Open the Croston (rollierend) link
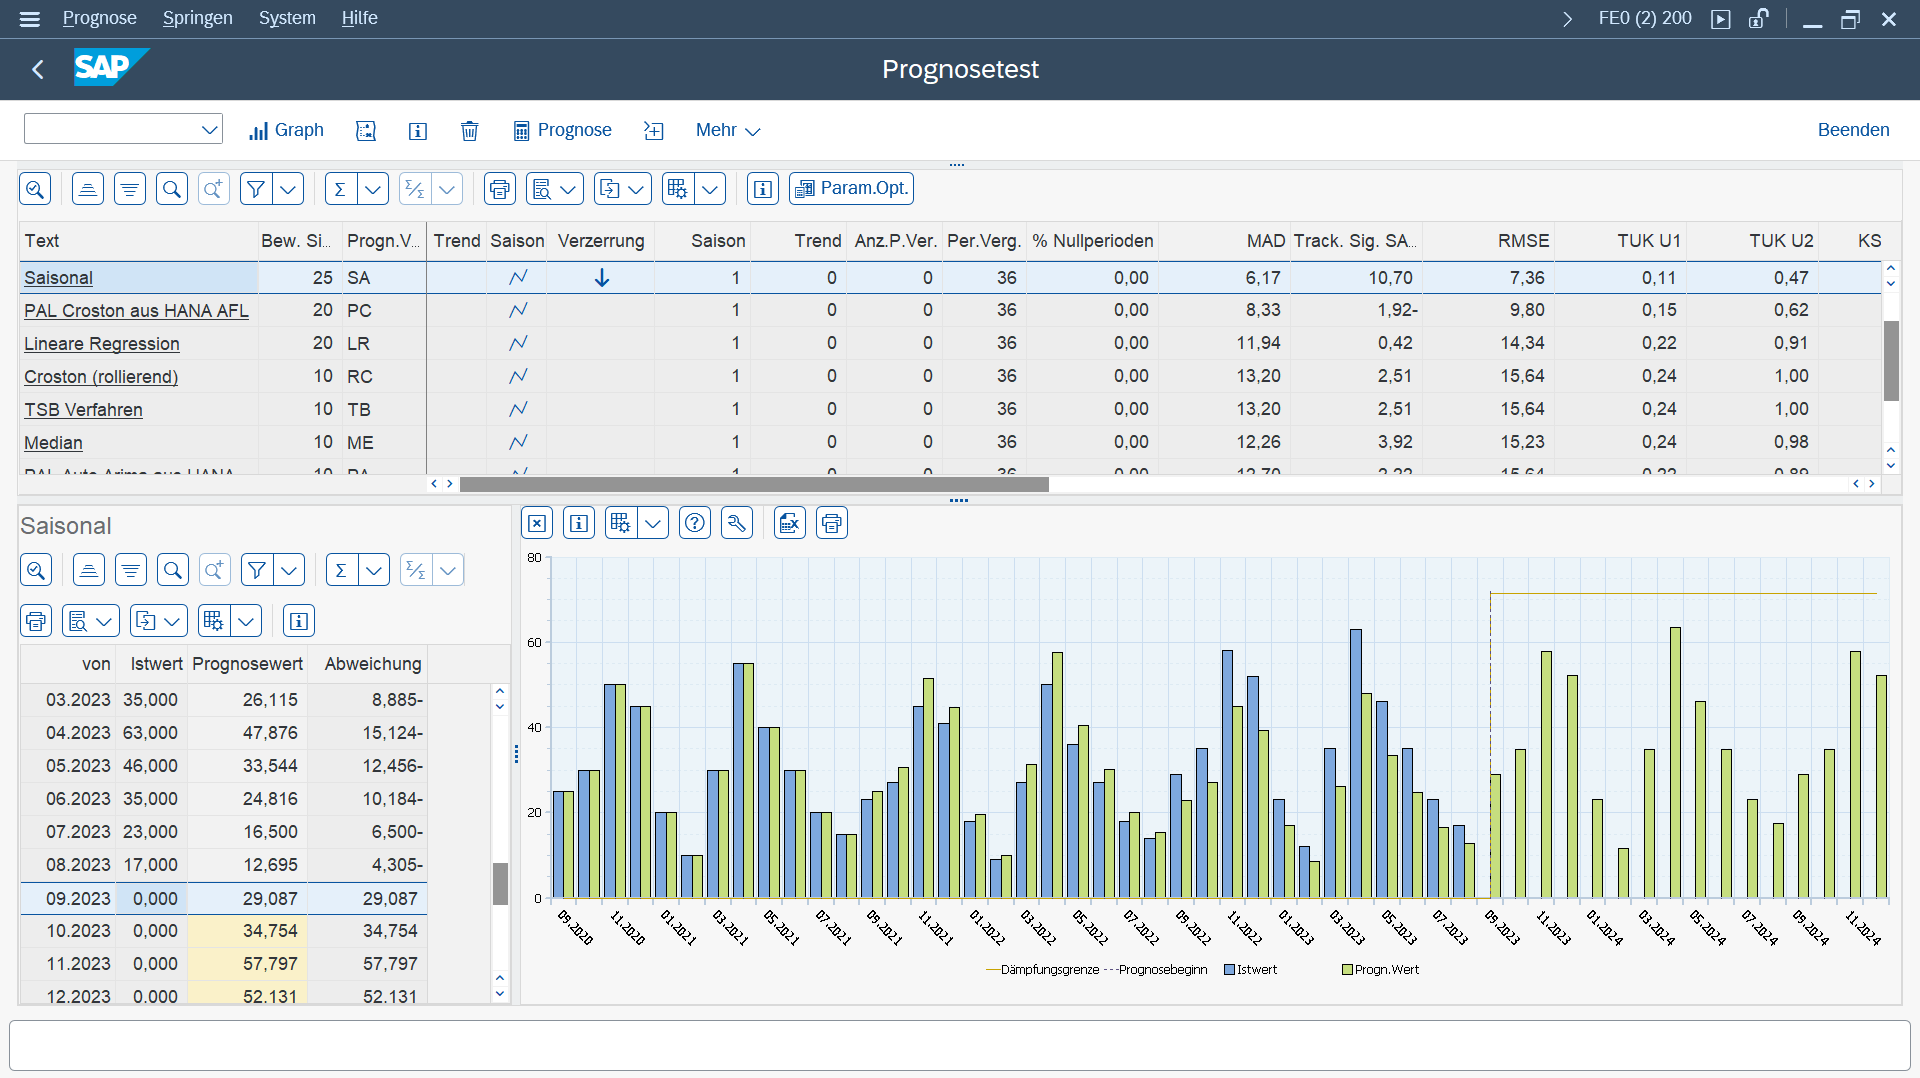 [x=101, y=377]
